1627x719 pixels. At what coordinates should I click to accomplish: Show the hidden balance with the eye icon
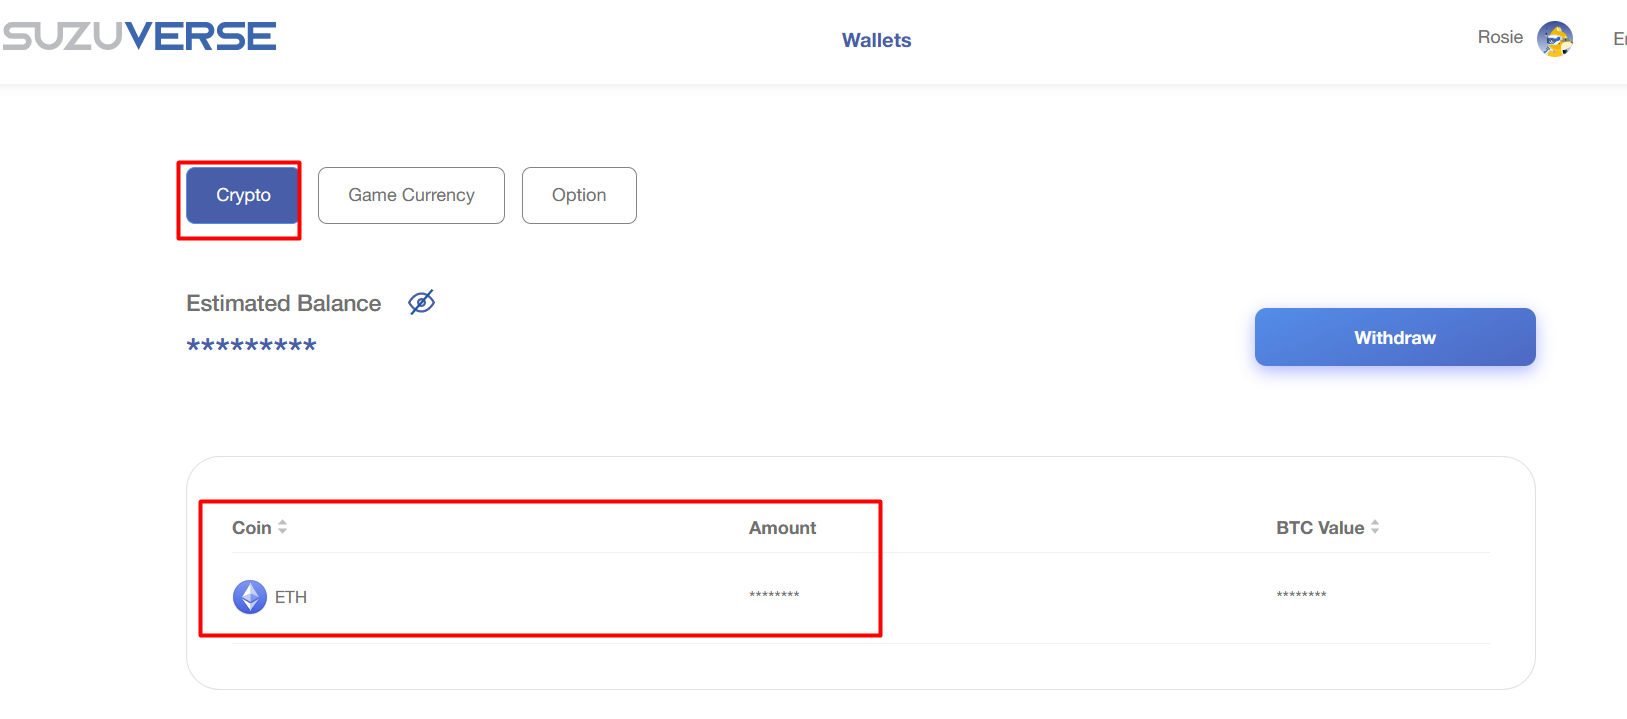pyautogui.click(x=422, y=302)
